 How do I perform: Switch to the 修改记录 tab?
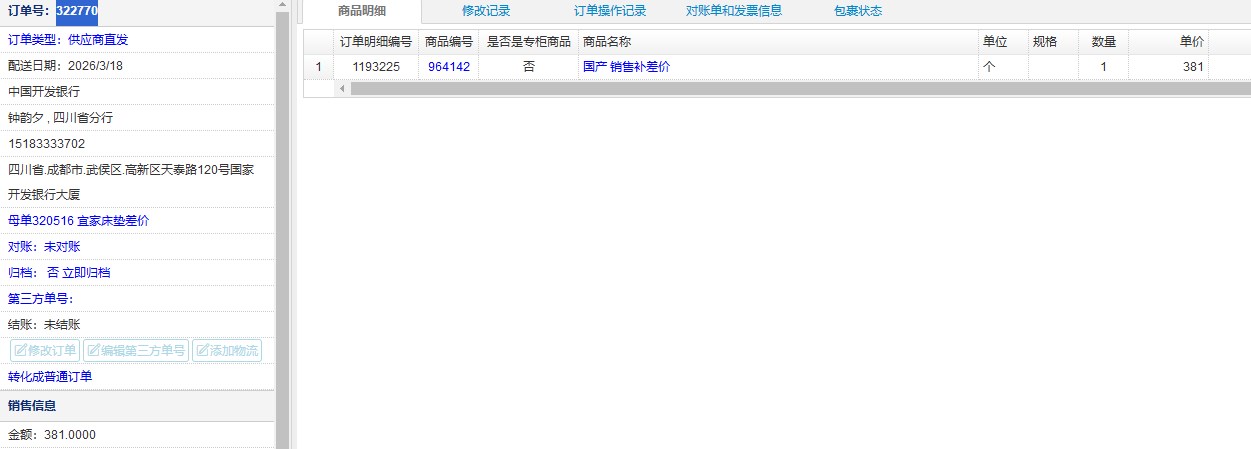point(486,11)
